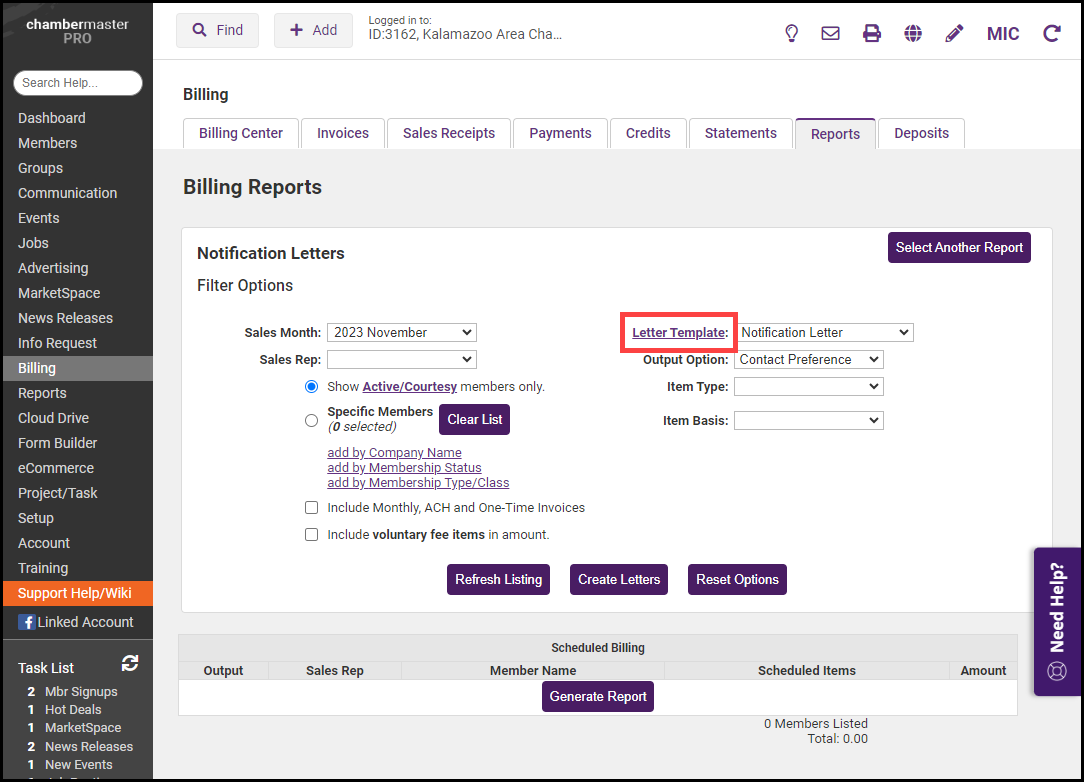This screenshot has height=782, width=1084.
Task: Click the printer icon in header
Action: (x=872, y=33)
